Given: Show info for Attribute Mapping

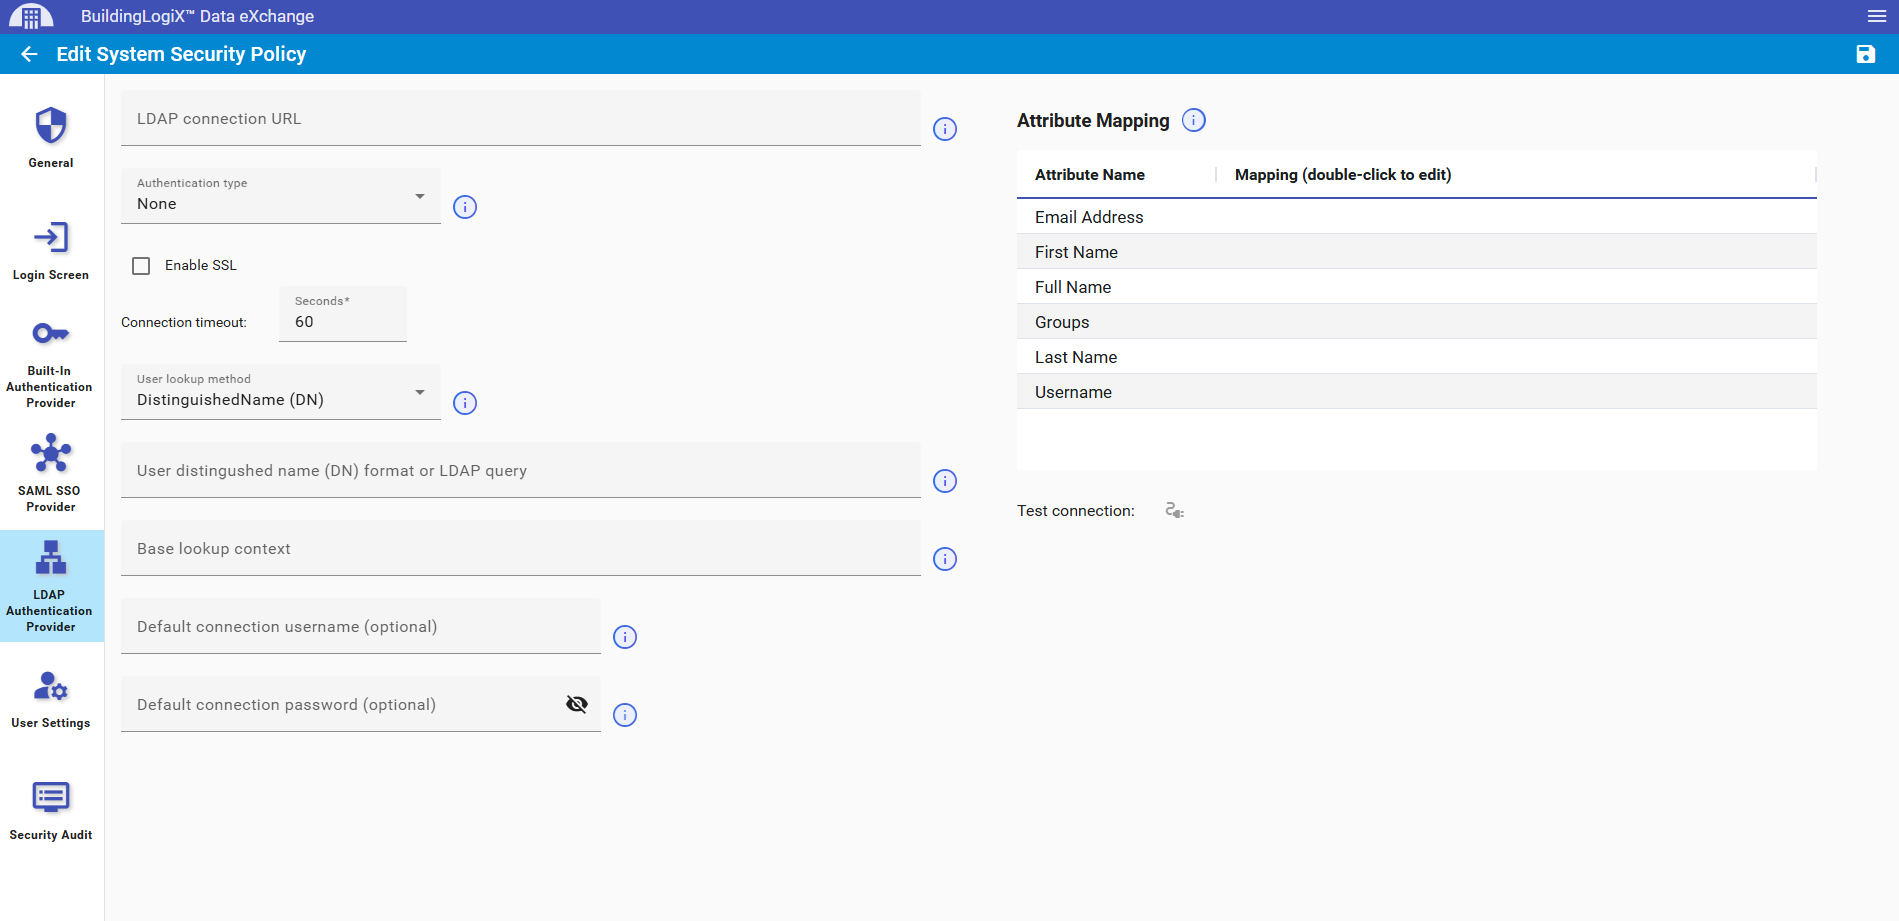Looking at the screenshot, I should tap(1194, 120).
